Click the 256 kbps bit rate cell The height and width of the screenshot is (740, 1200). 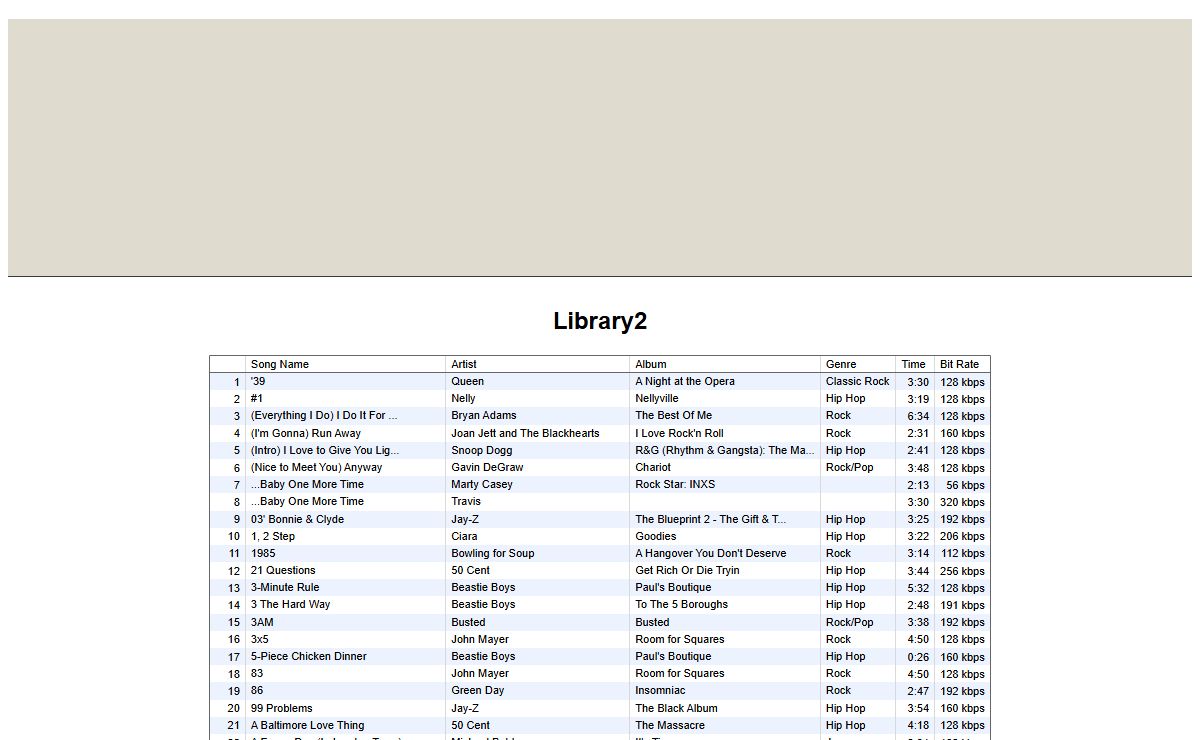[x=962, y=571]
